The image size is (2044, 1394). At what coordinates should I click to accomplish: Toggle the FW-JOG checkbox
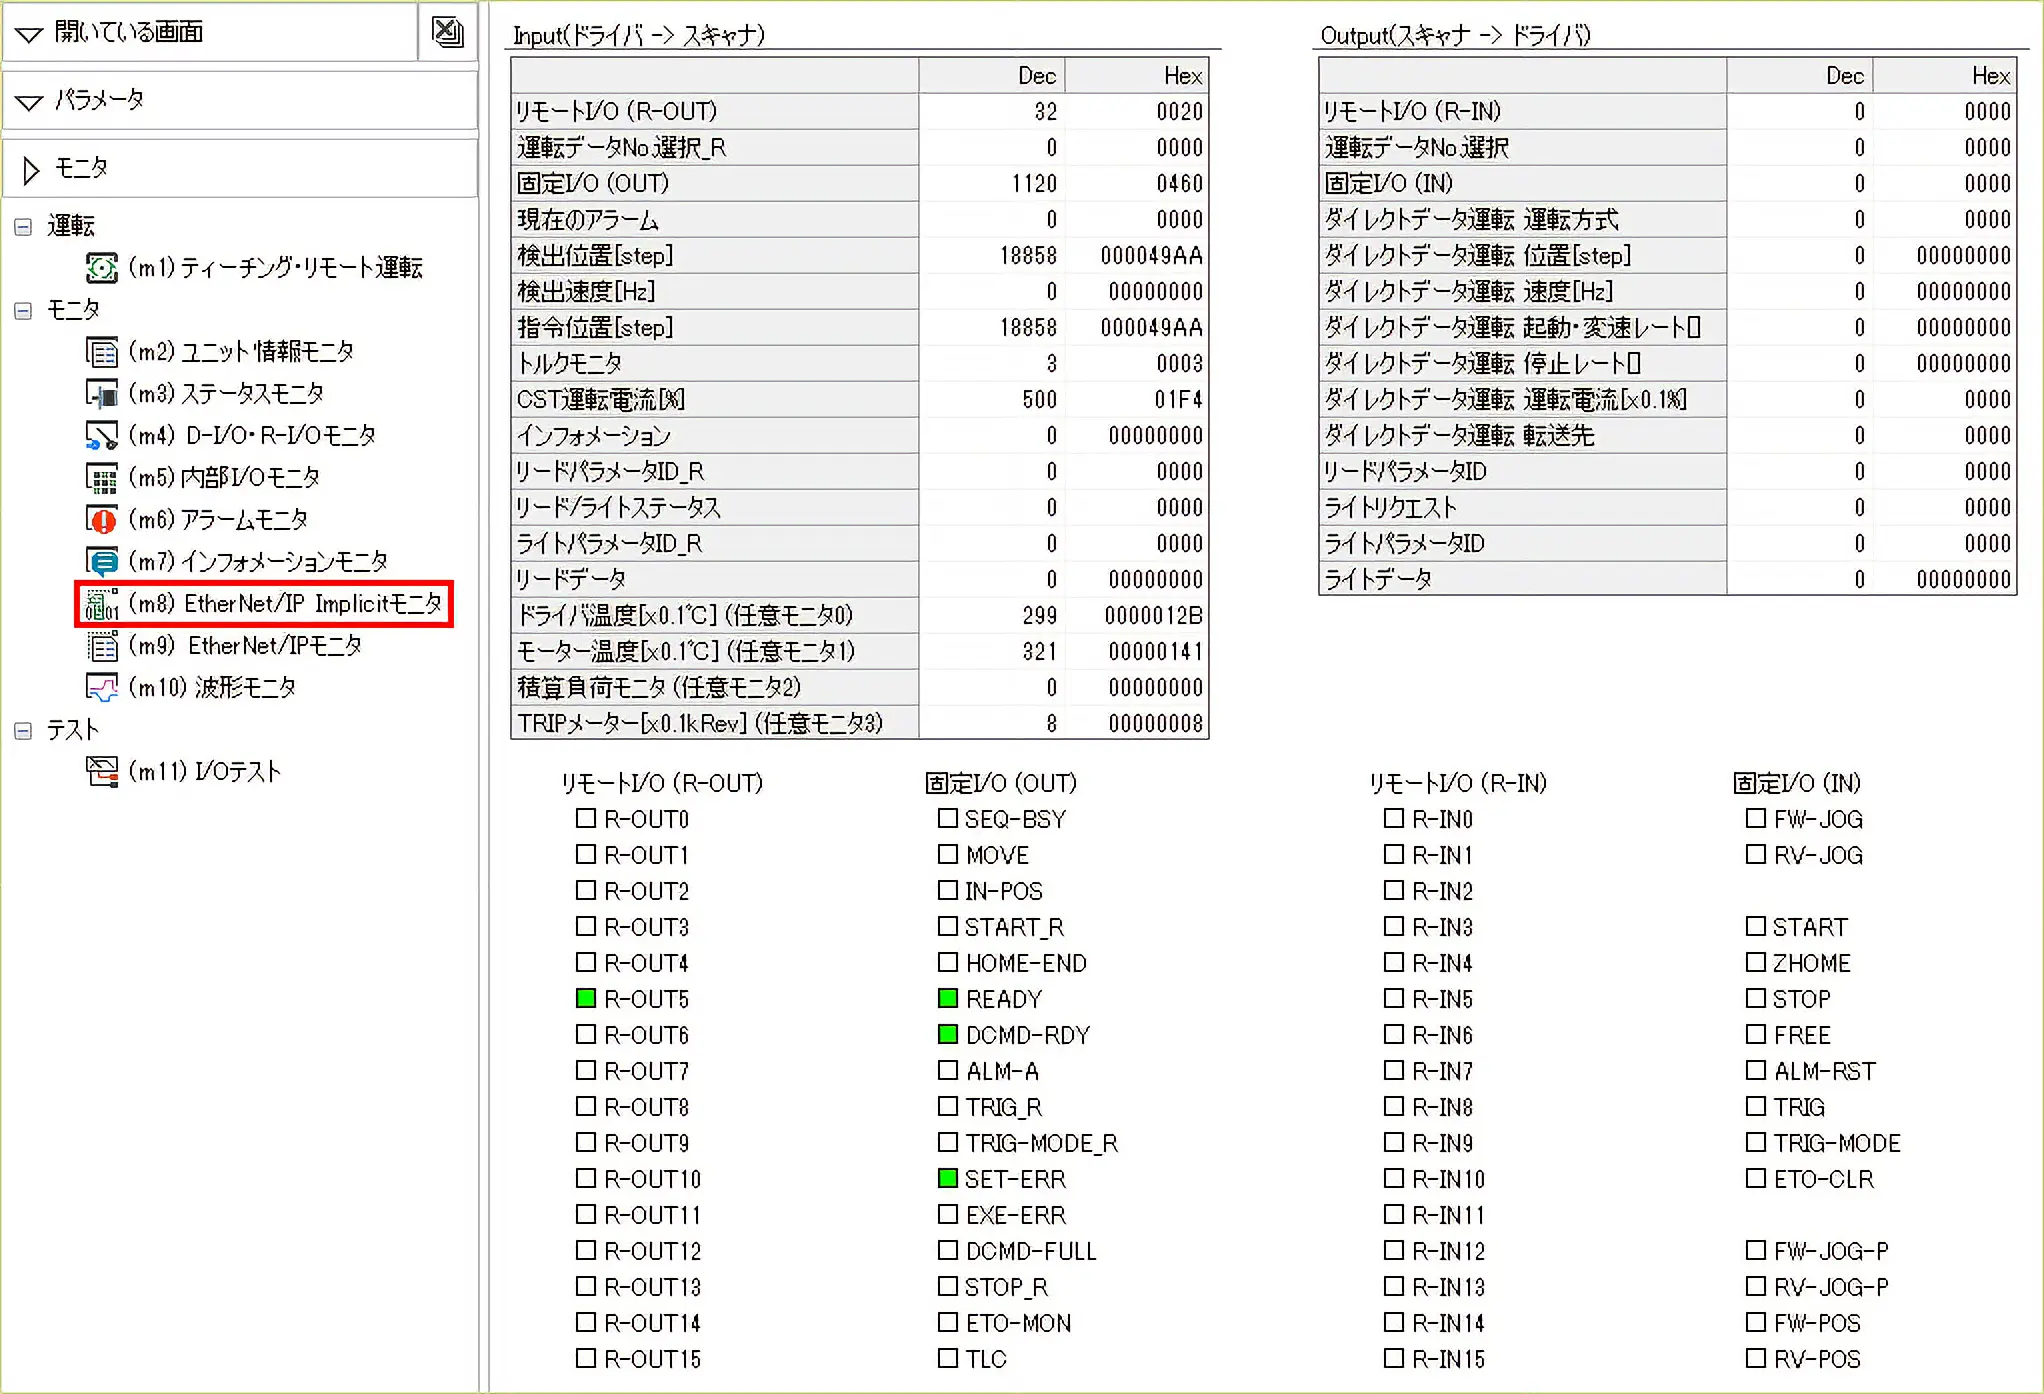coord(1756,818)
